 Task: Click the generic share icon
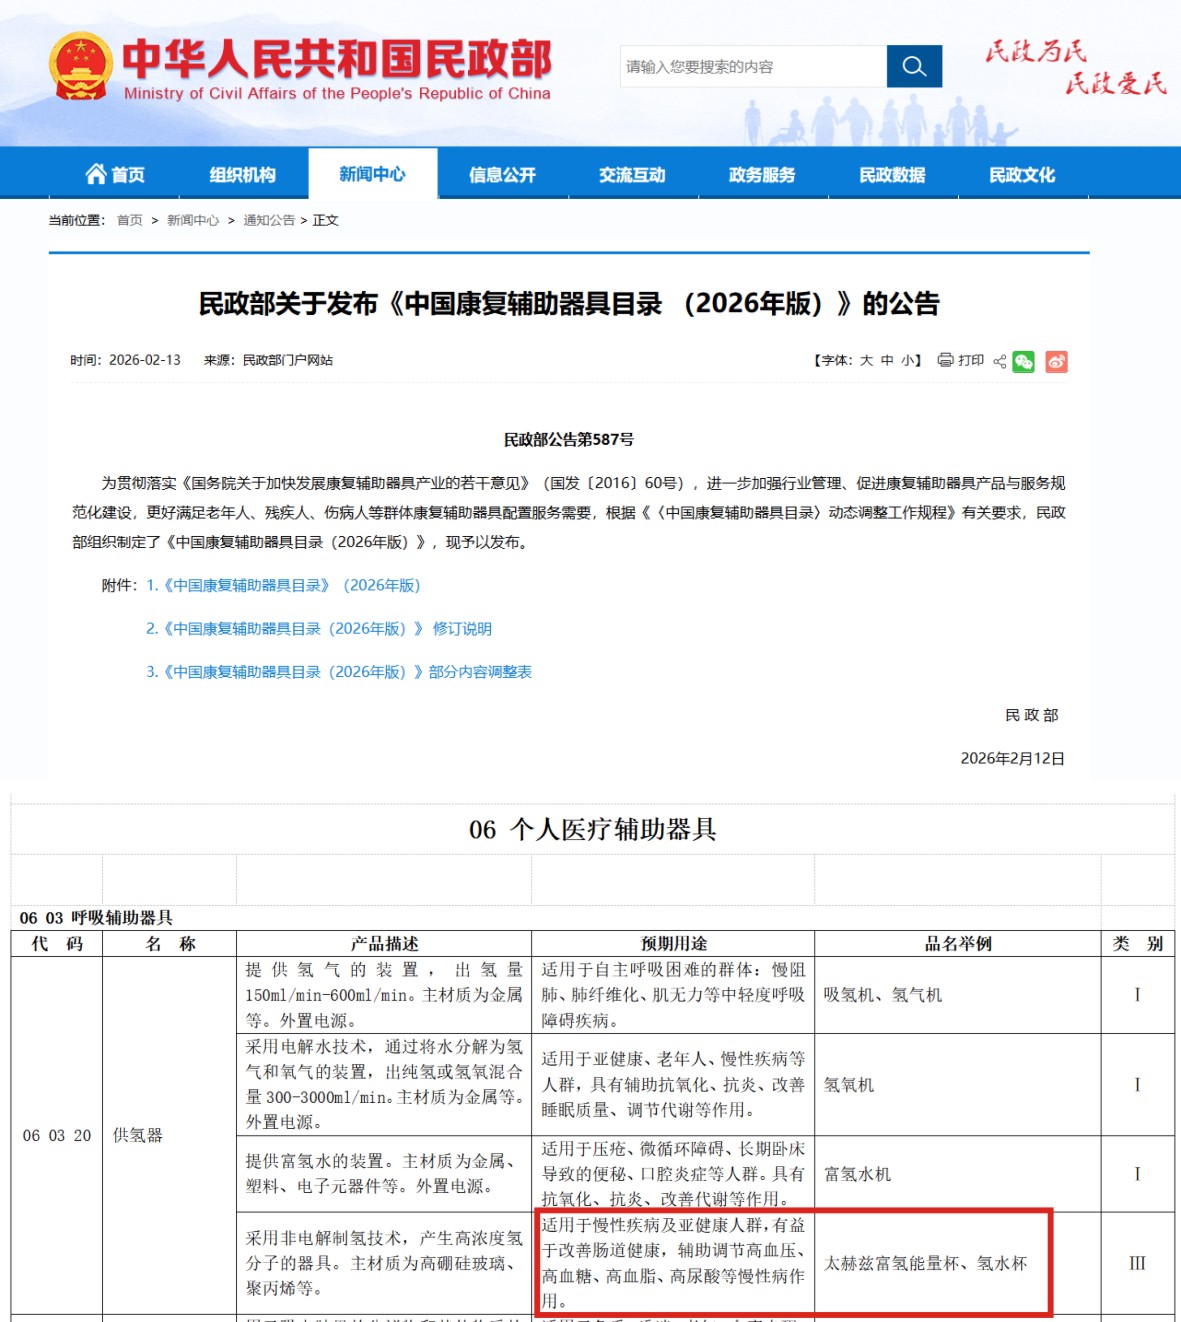(999, 361)
